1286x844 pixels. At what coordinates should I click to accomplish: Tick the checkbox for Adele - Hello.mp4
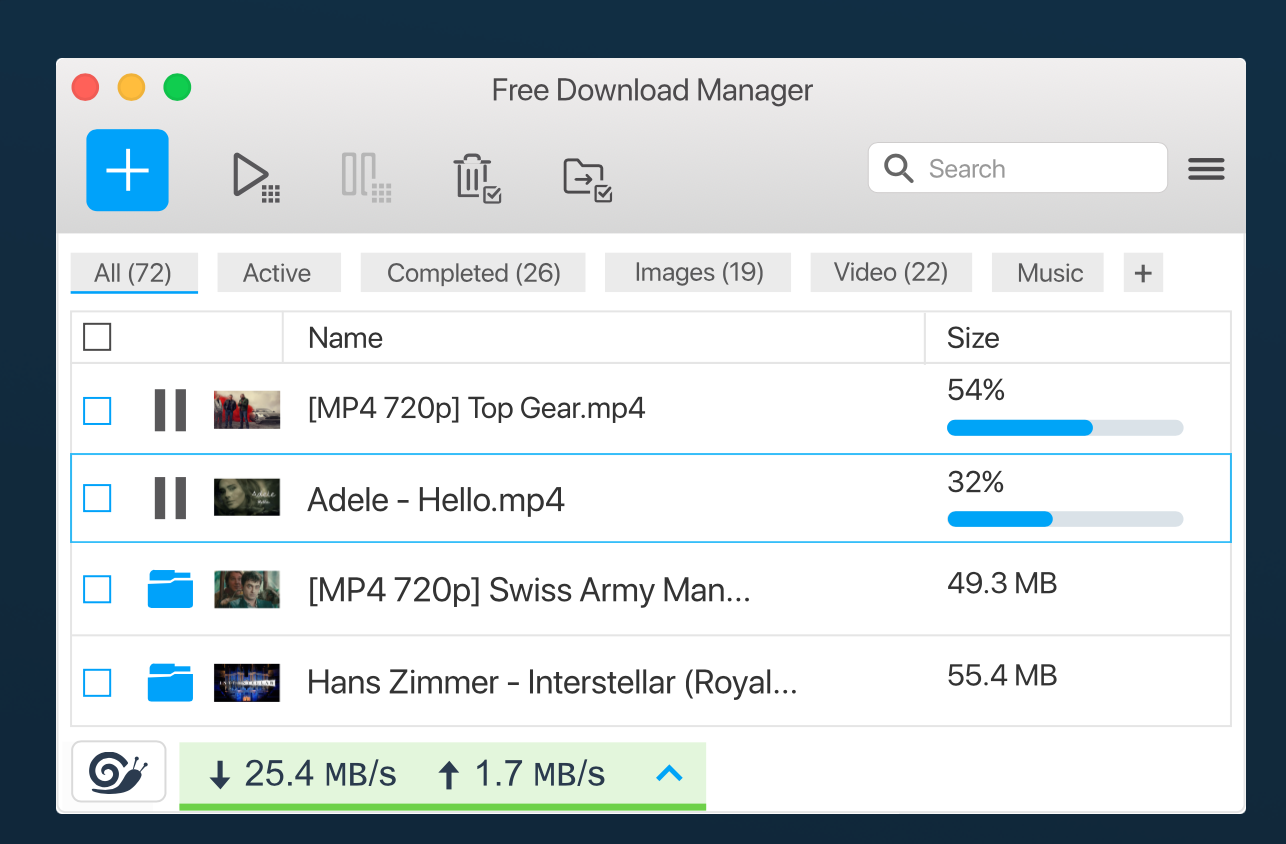tap(97, 498)
